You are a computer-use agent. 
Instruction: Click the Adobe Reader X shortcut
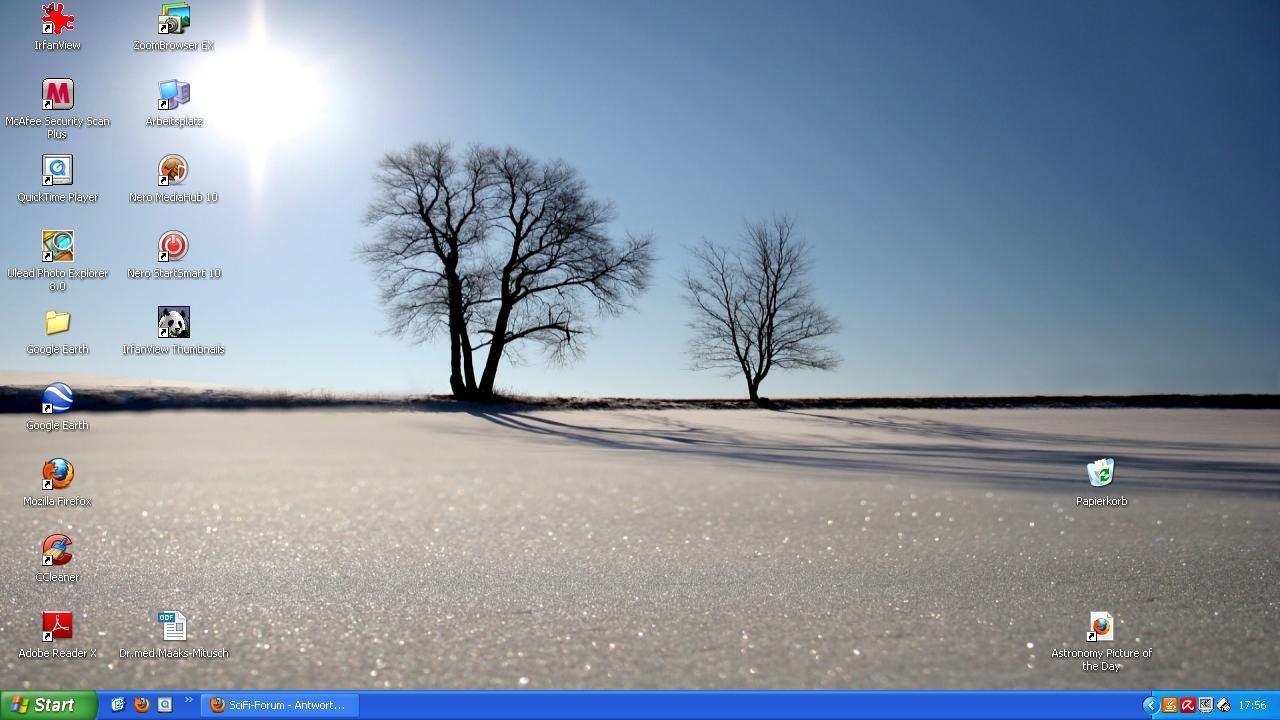click(x=57, y=627)
